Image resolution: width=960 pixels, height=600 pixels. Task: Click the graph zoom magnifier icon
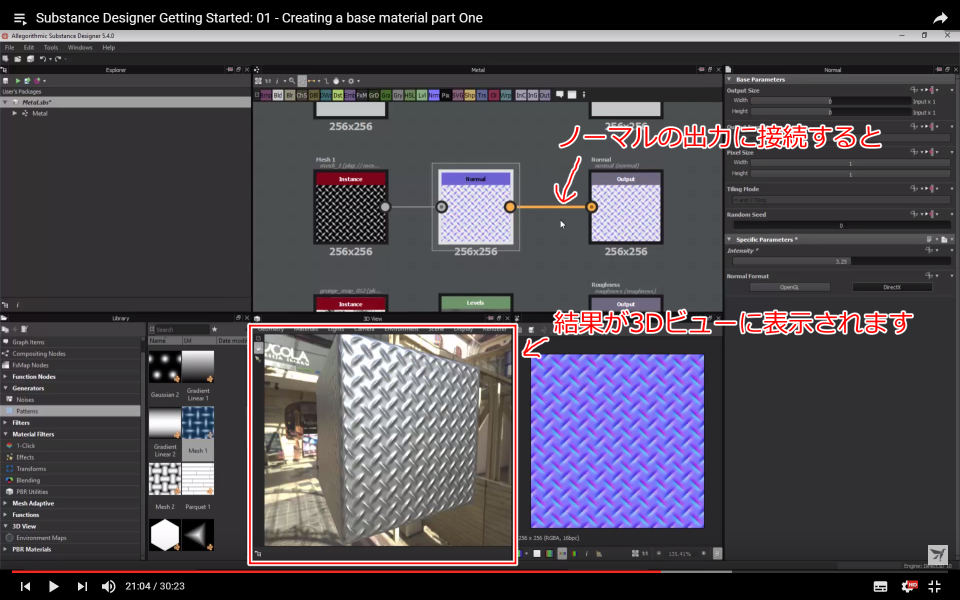[x=291, y=81]
